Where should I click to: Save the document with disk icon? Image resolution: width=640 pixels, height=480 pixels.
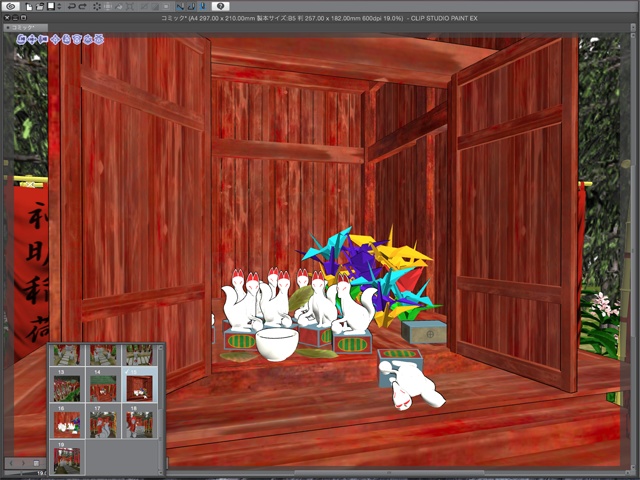click(x=51, y=6)
